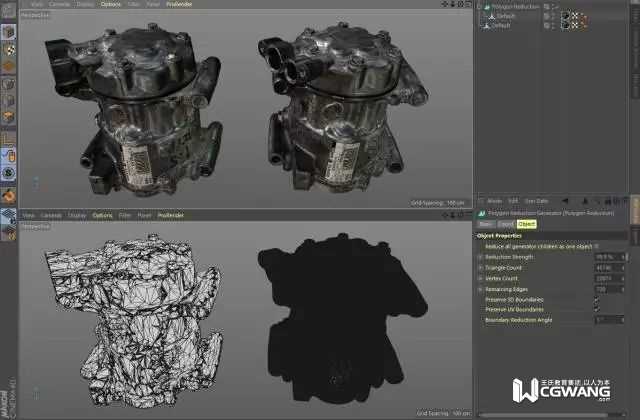Open Panel menu in bottom viewport
Screen dimensions: 640x420
point(144,215)
